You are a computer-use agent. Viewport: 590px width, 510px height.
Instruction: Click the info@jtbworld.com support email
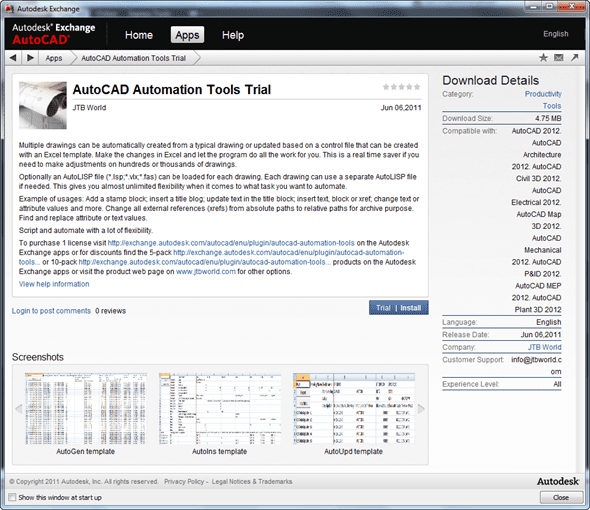(536, 365)
